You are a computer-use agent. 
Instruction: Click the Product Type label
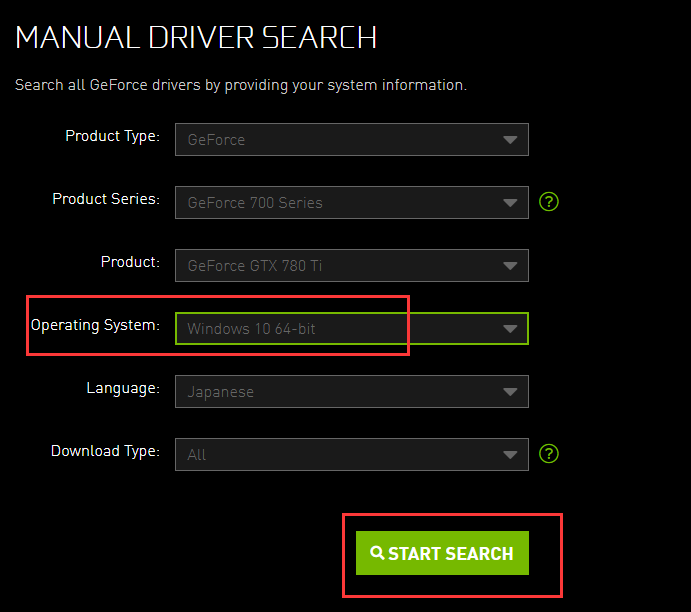point(112,136)
